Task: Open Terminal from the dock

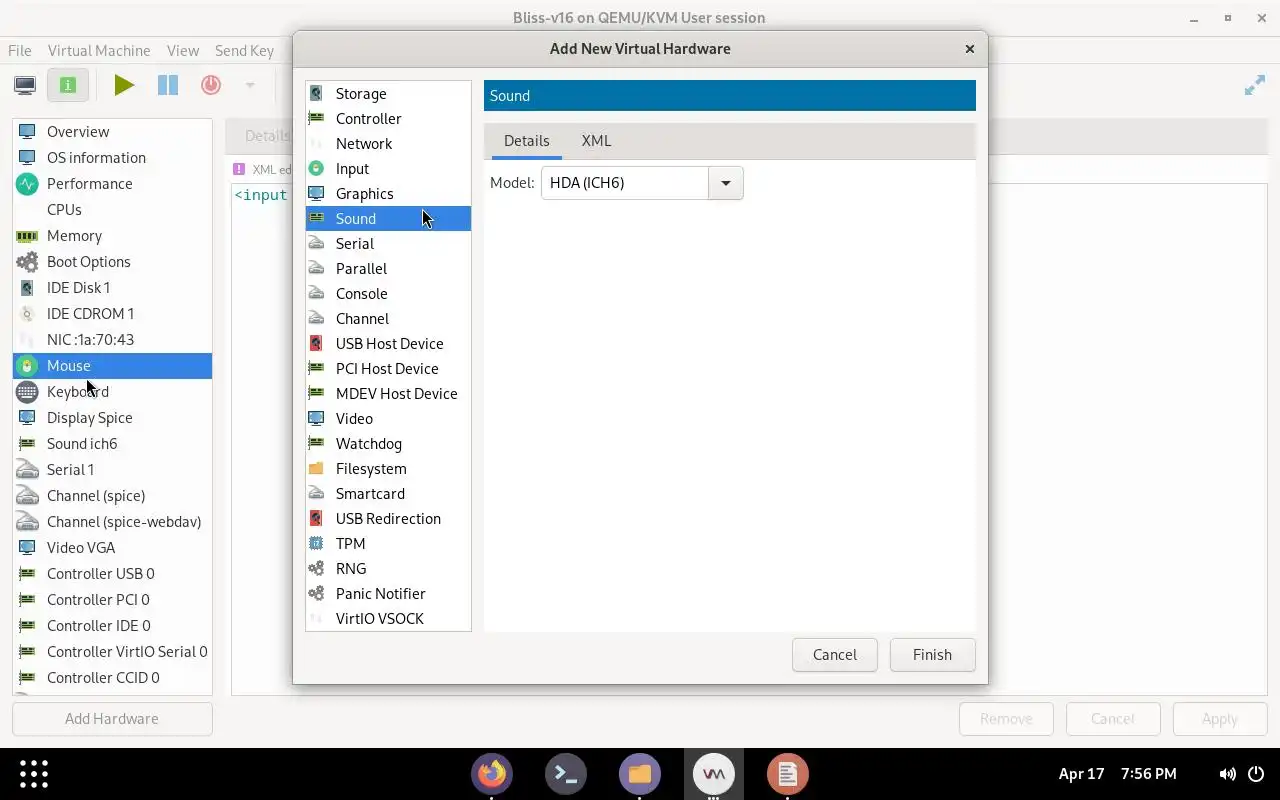Action: tap(566, 773)
